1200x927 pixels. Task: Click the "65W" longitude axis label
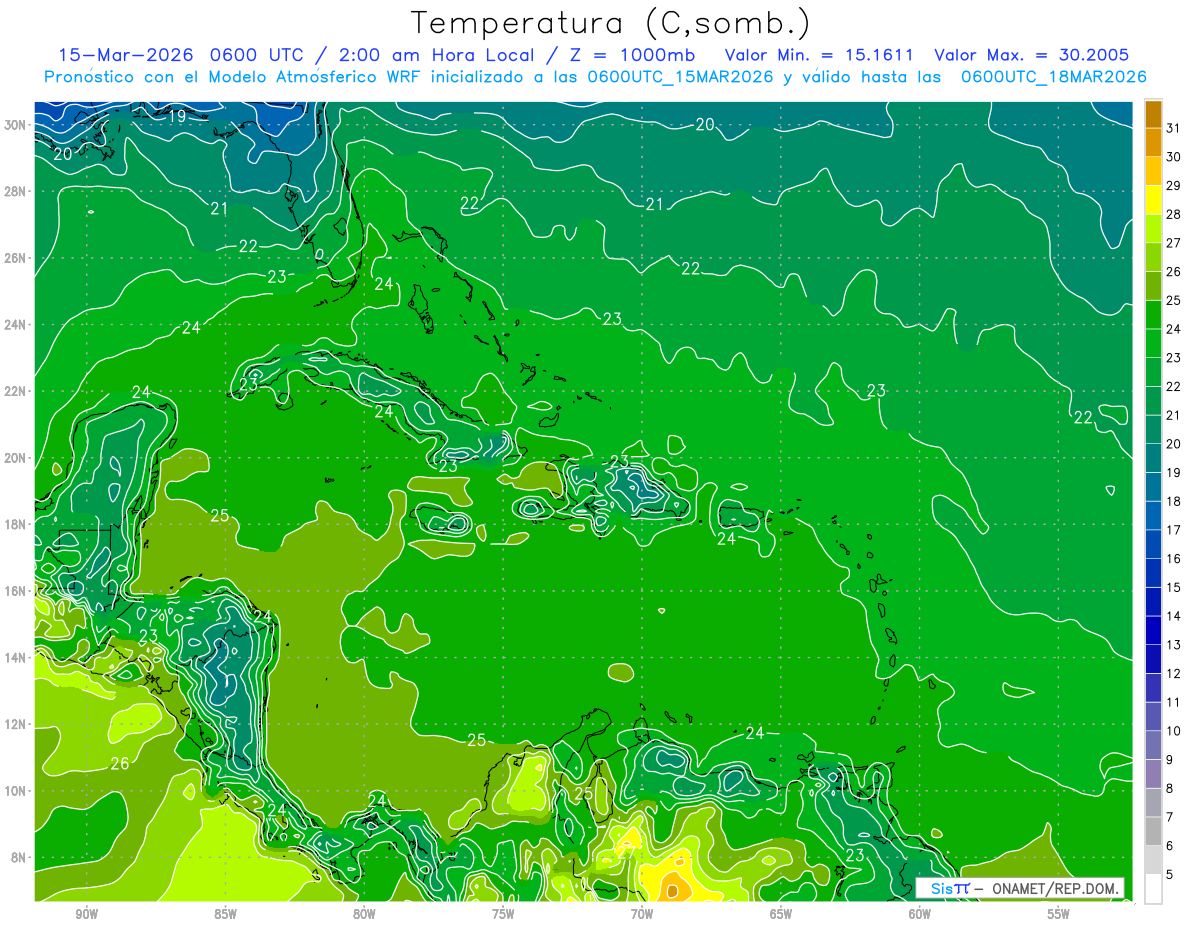(x=781, y=914)
